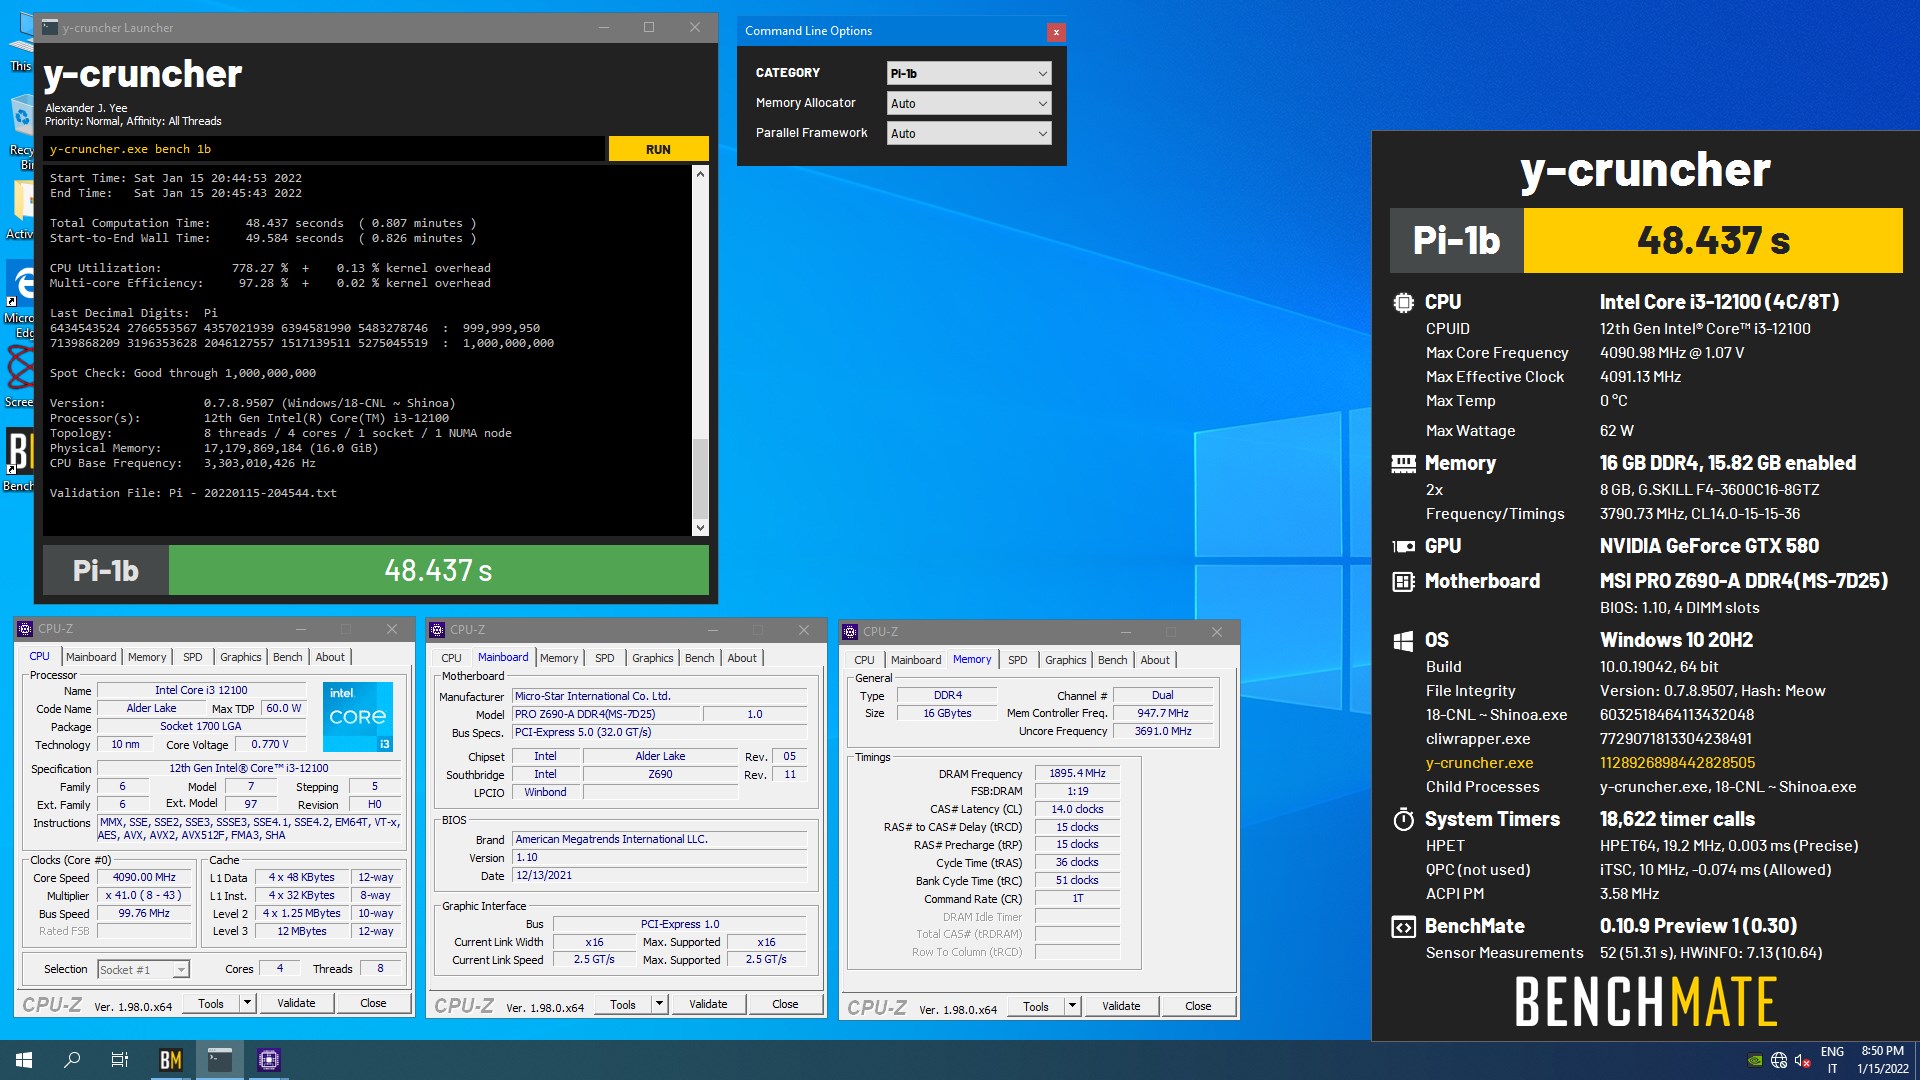Open Graphics tab in Memory CPU-Z window
The width and height of the screenshot is (1920, 1080).
(1066, 660)
